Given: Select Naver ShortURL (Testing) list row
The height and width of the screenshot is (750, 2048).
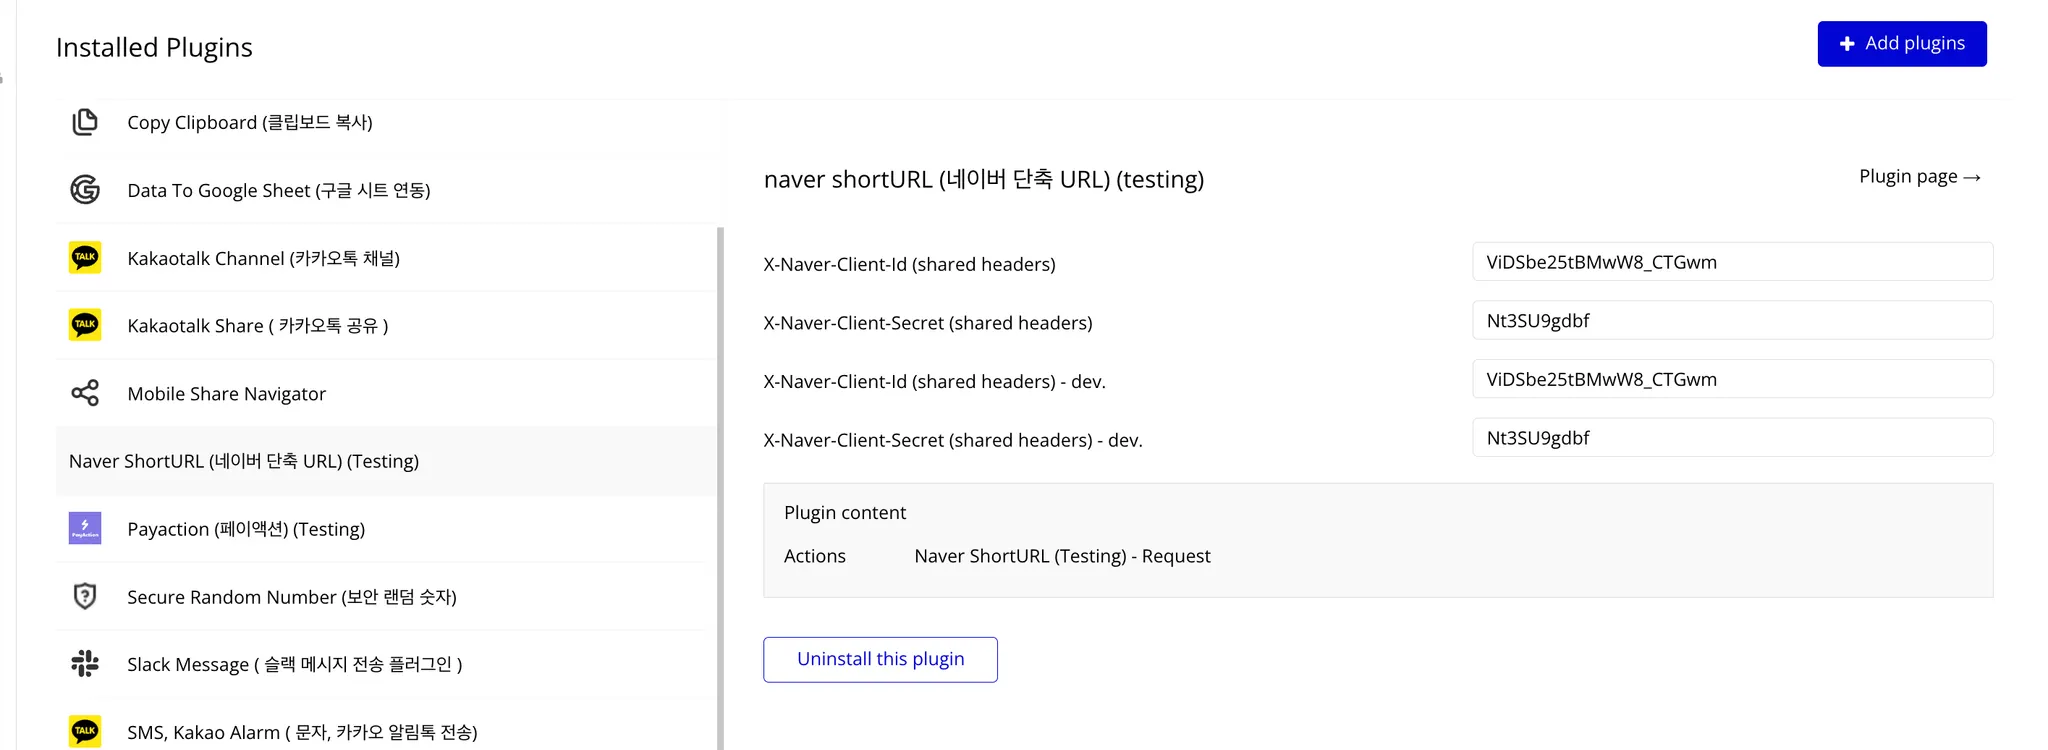Looking at the screenshot, I should (x=385, y=461).
